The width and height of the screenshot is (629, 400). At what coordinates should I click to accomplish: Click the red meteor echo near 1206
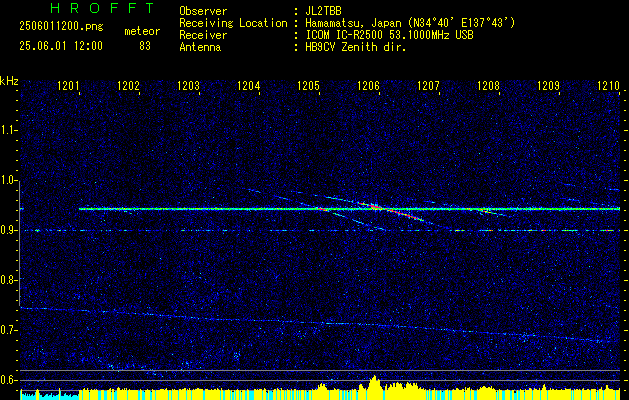(391, 211)
